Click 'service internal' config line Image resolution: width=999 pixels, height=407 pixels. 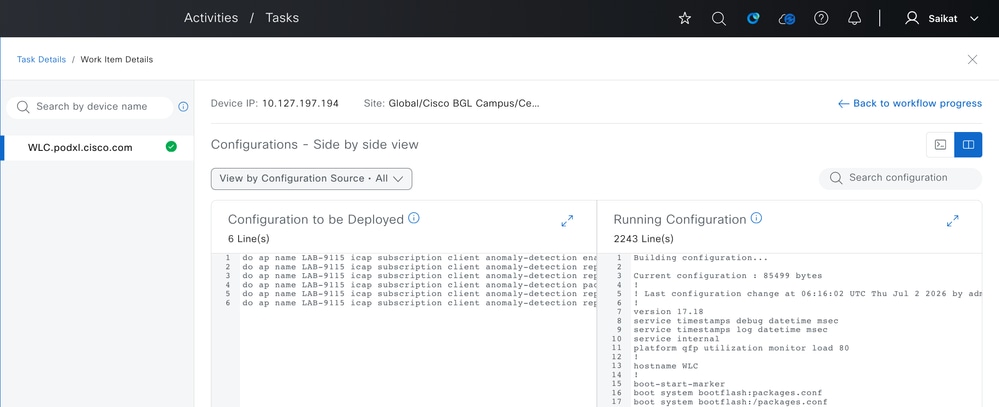pyautogui.click(x=677, y=339)
